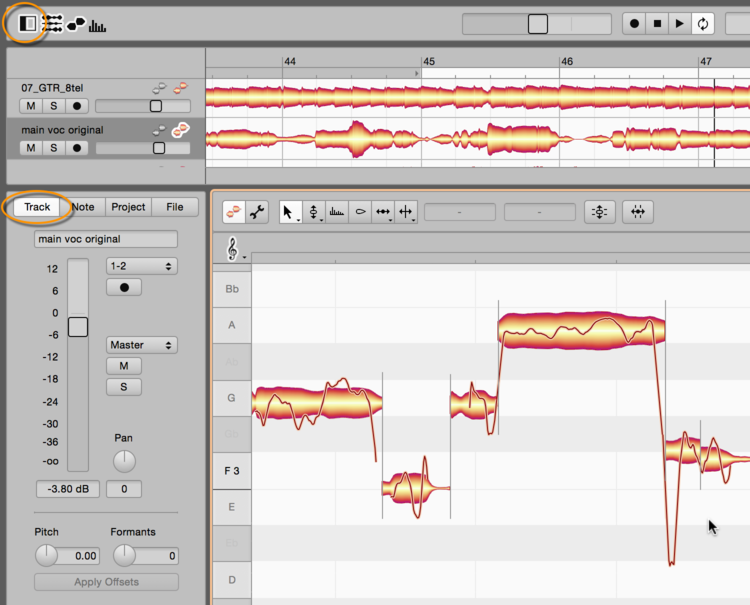
Task: Solo the main voc original track
Action: tap(54, 148)
